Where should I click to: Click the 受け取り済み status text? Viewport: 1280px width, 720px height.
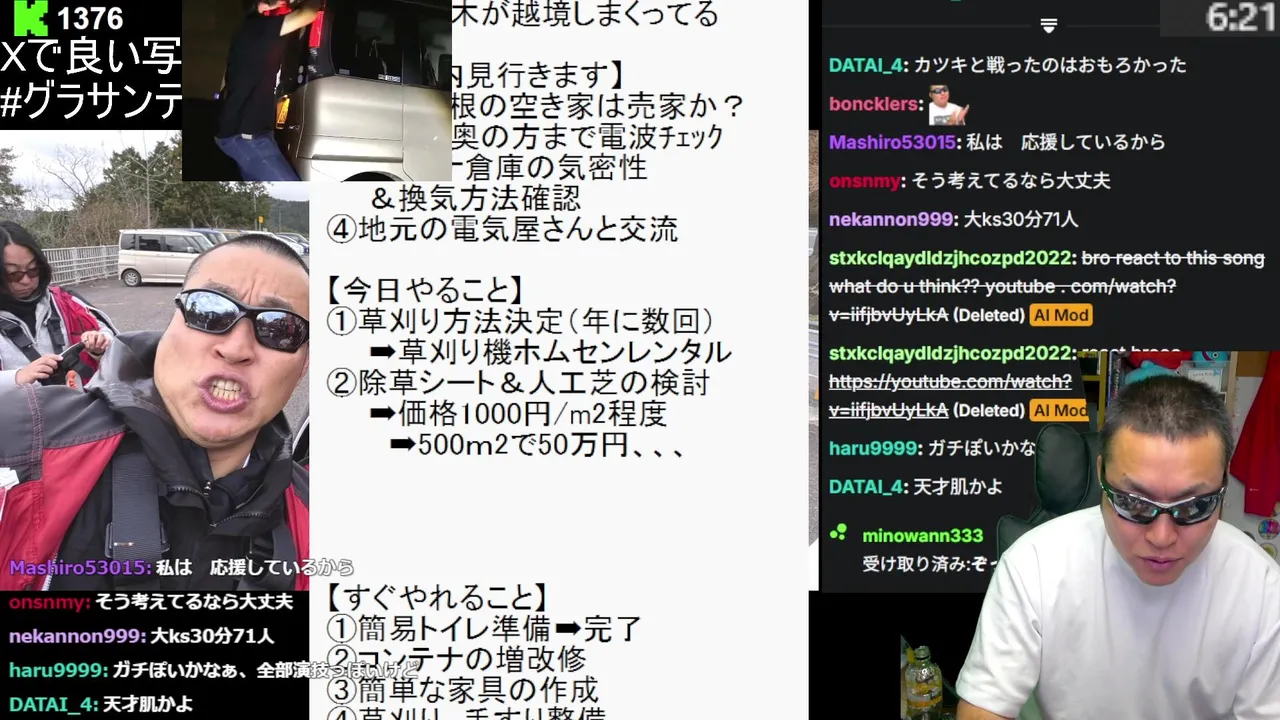point(915,564)
